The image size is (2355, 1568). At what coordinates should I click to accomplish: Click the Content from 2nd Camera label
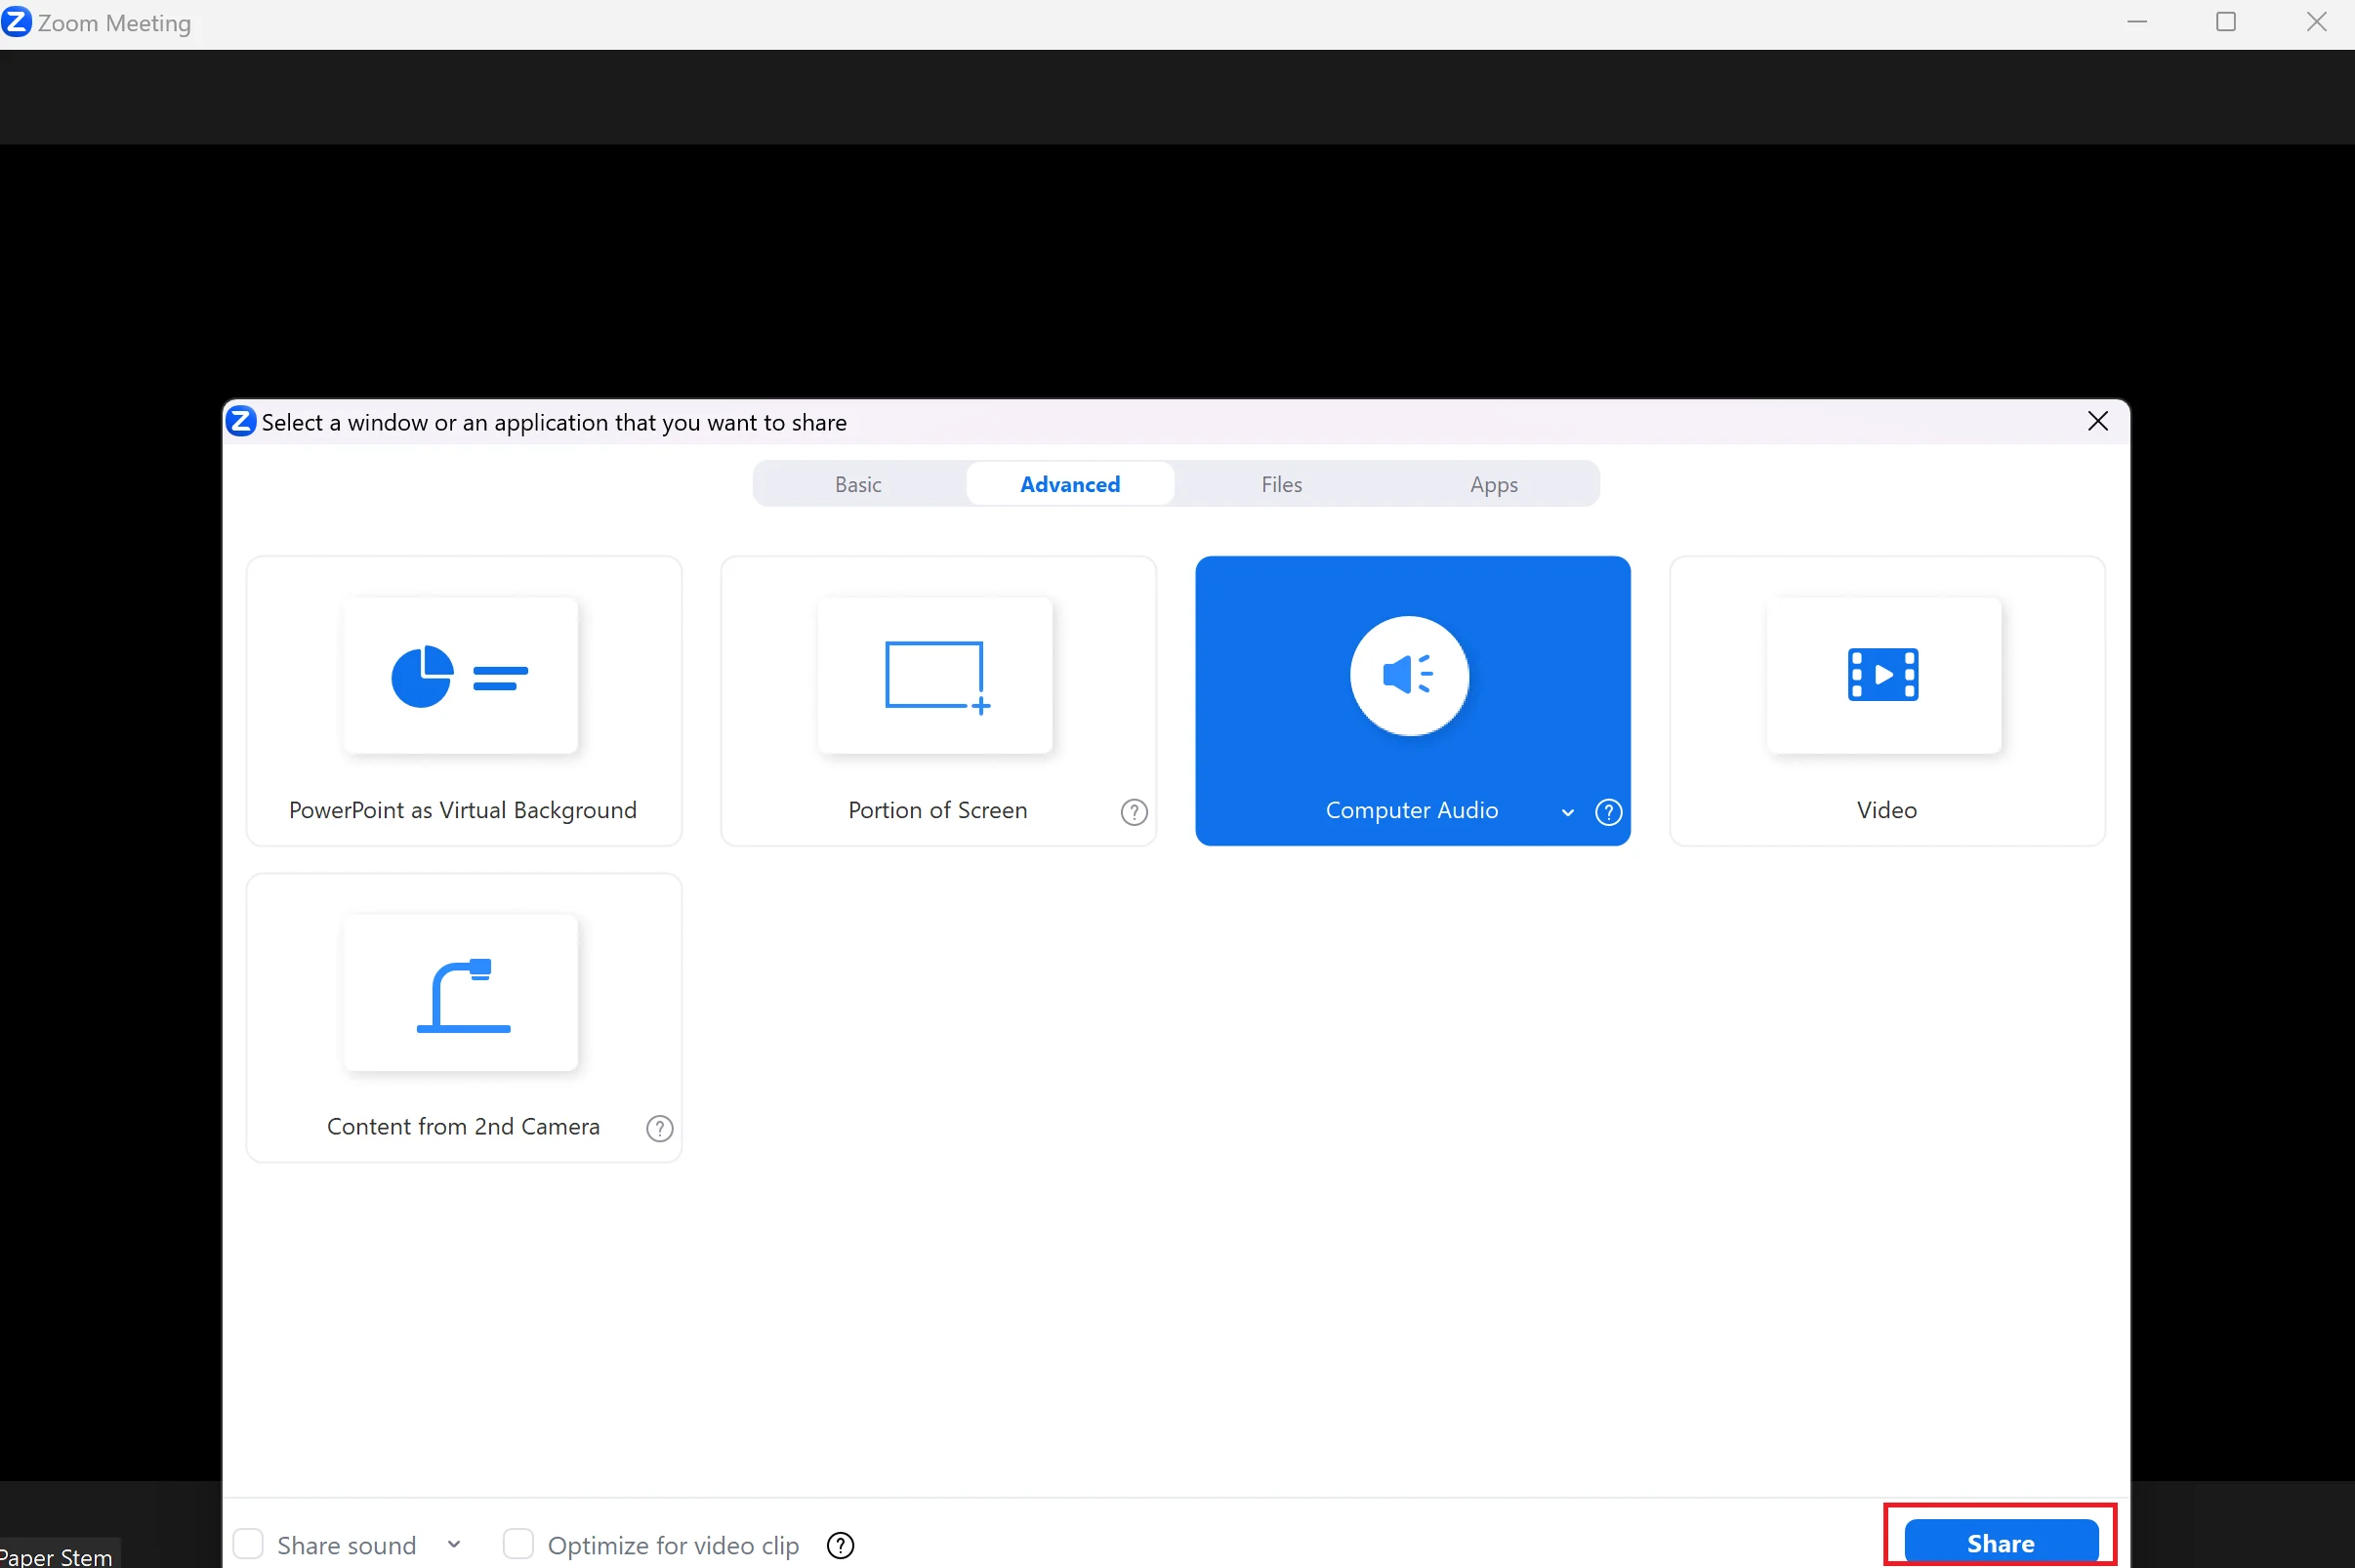[463, 1127]
